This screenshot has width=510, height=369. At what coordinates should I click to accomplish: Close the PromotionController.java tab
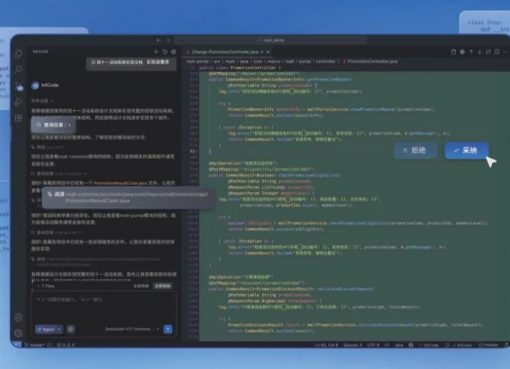click(x=268, y=52)
